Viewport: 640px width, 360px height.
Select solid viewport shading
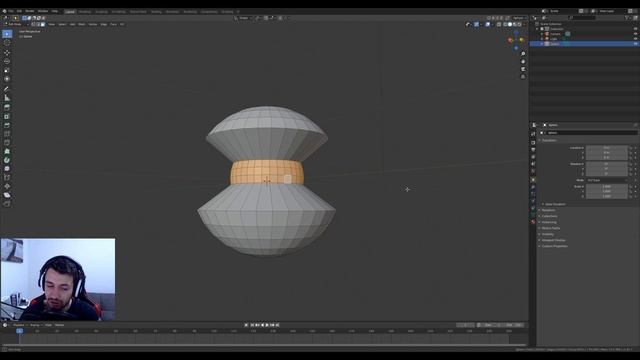click(510, 24)
